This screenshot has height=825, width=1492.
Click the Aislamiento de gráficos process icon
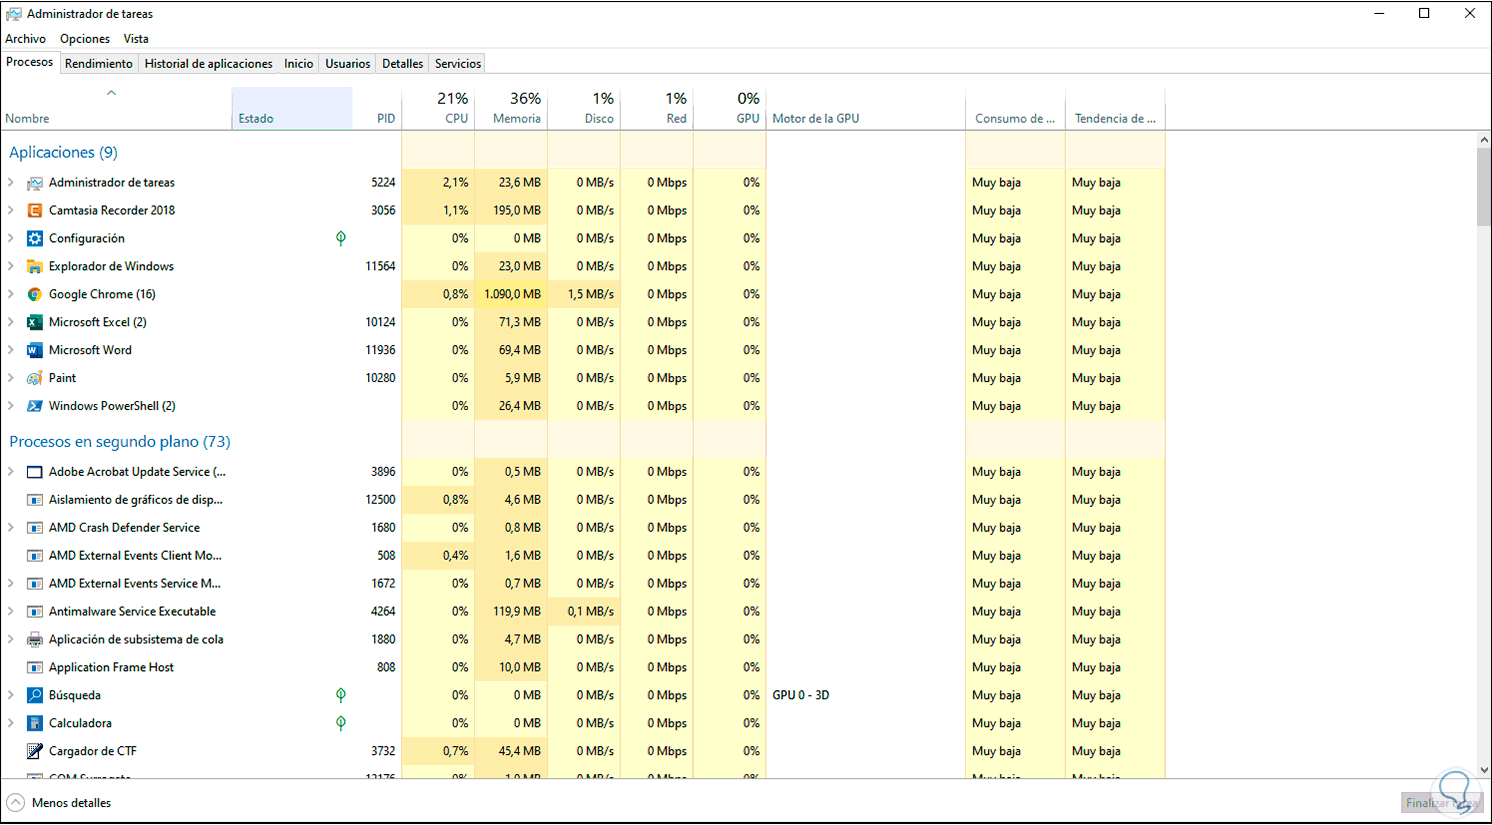click(35, 500)
